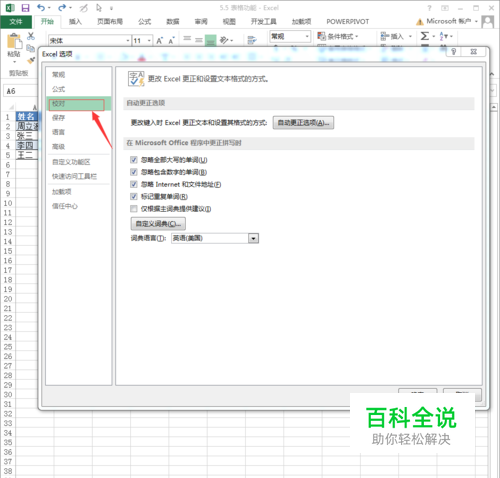Apply top align to cells
The height and width of the screenshot is (478, 500).
pos(187,40)
